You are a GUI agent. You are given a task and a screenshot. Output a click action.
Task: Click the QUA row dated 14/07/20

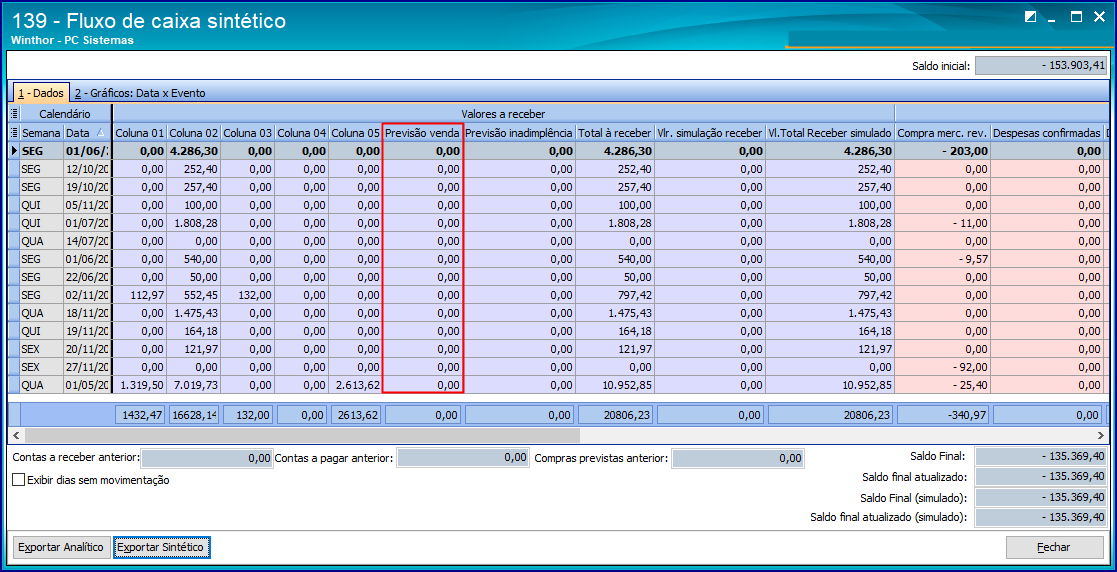click(x=558, y=241)
